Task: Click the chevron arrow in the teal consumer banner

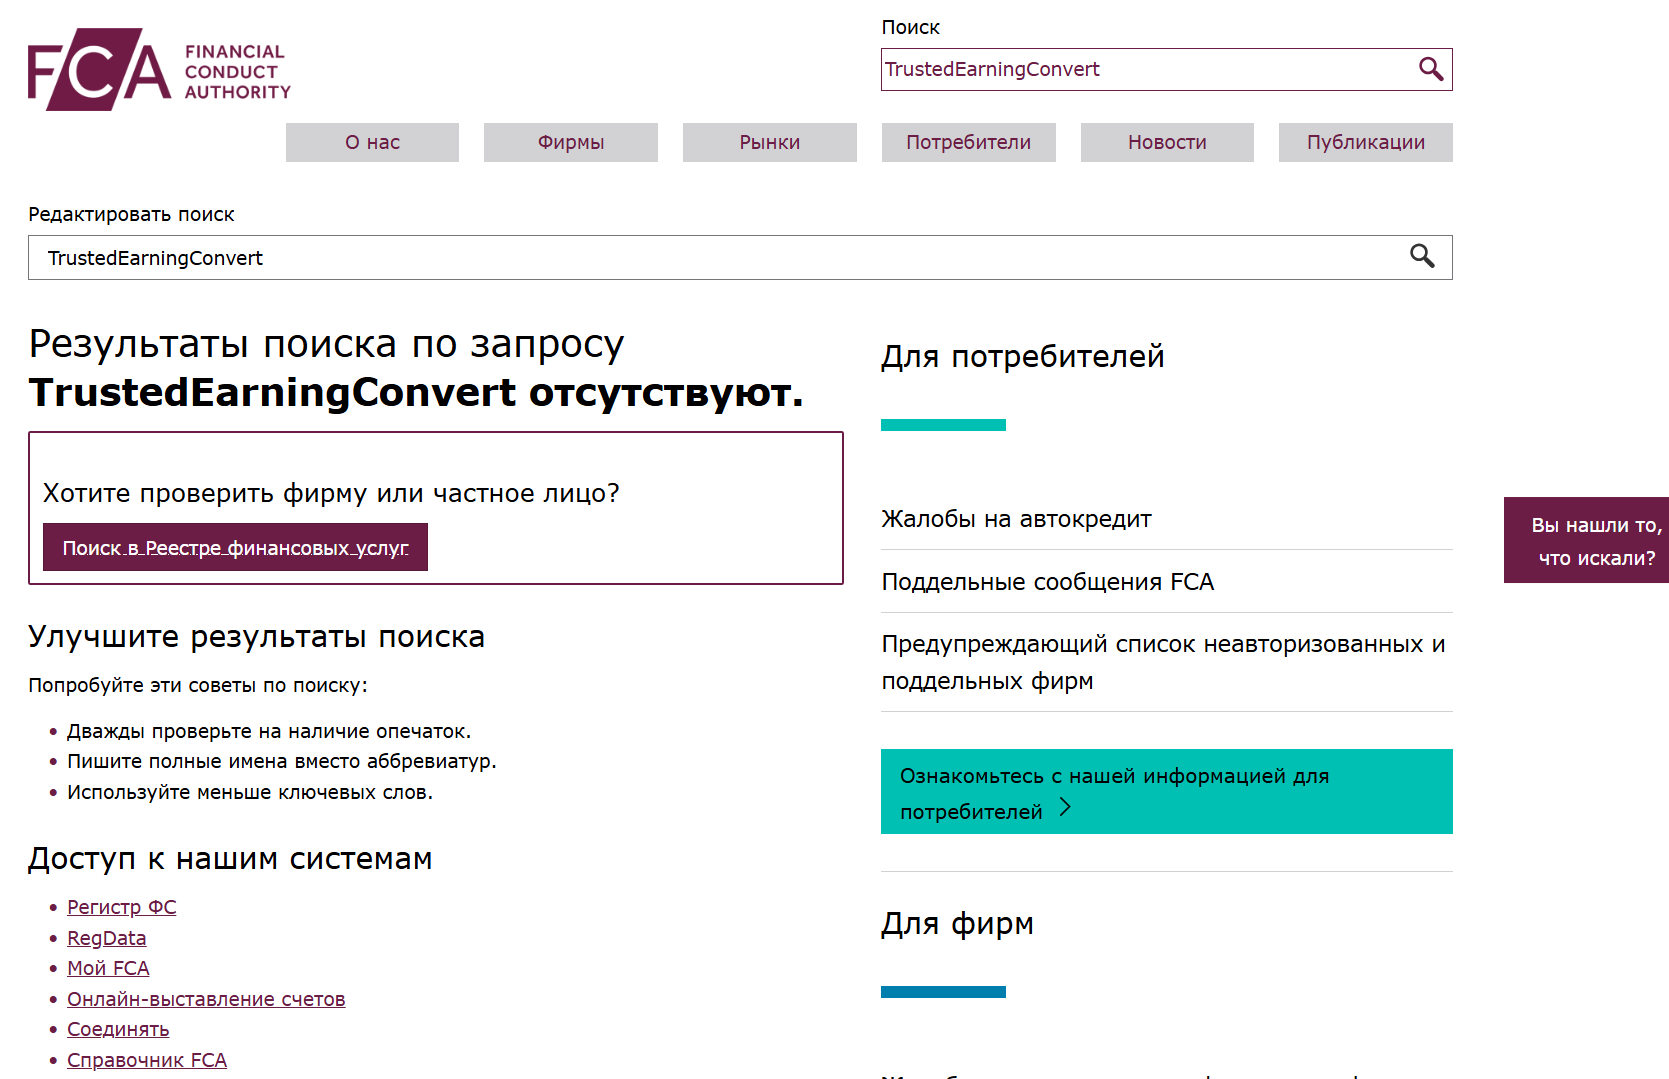Action: (x=1065, y=808)
